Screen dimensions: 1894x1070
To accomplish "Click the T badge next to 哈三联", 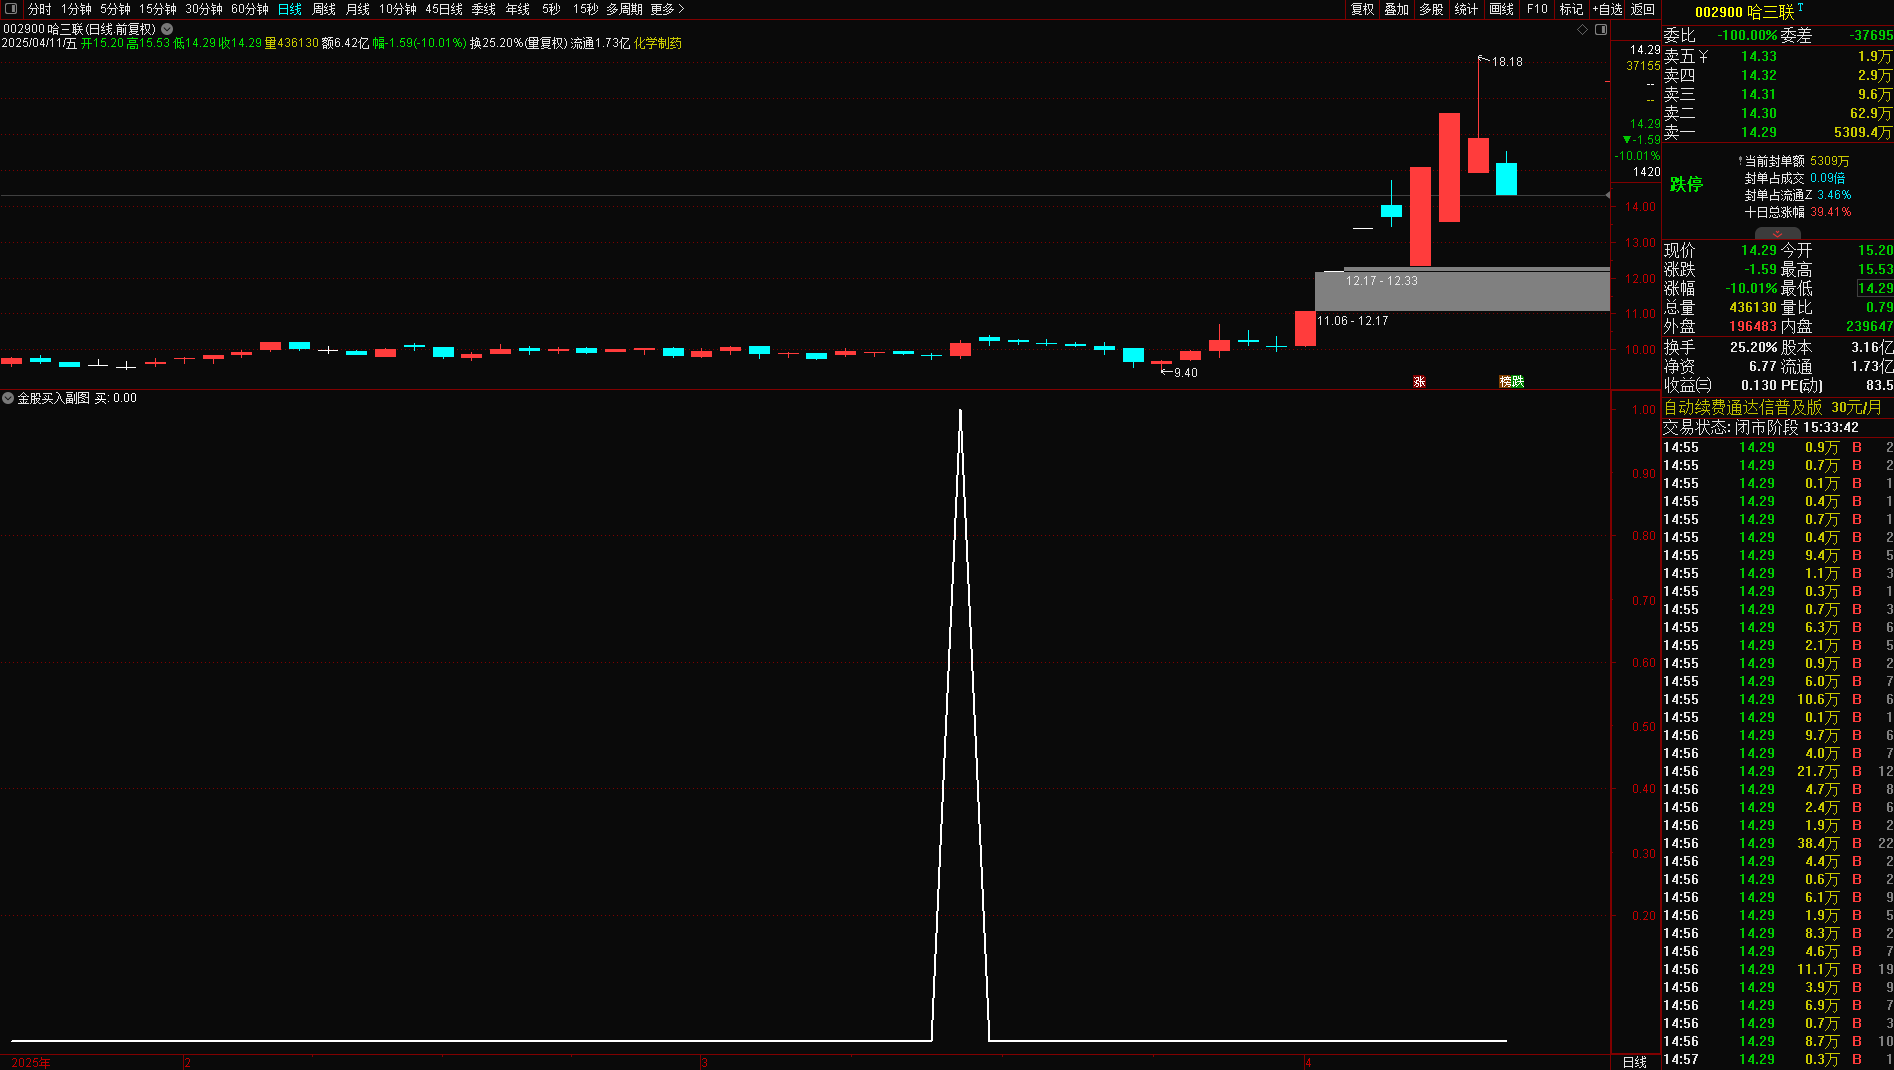I will coord(1800,7).
